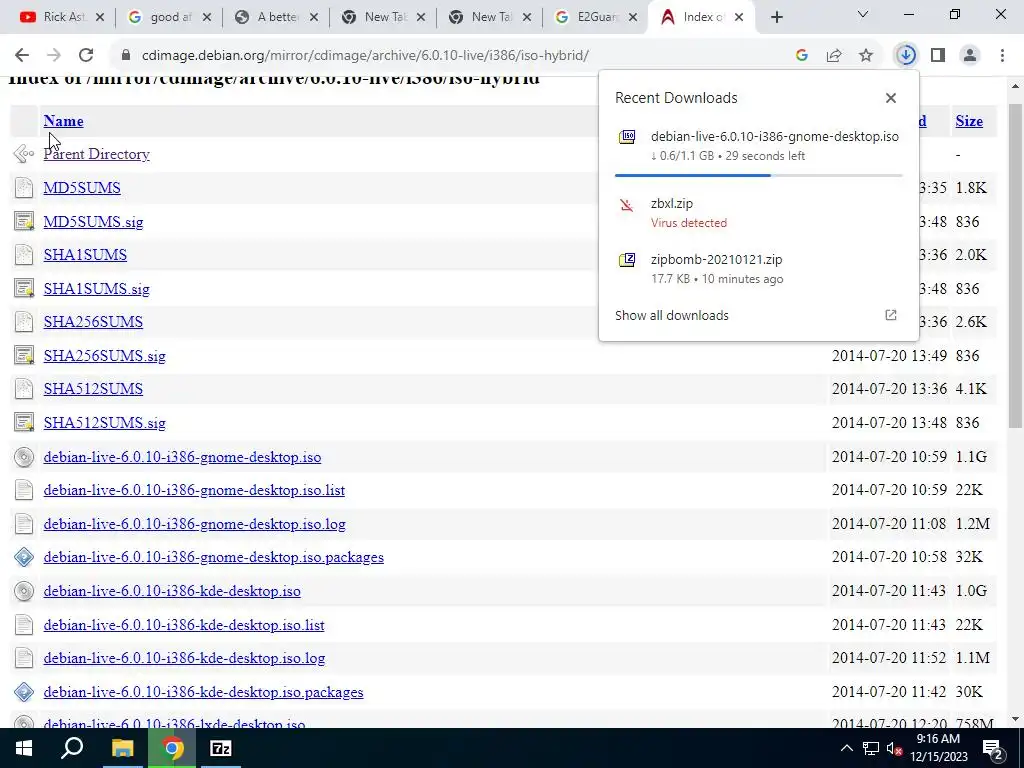1024x768 pixels.
Task: Open the Parent Directory link
Action: (97, 154)
